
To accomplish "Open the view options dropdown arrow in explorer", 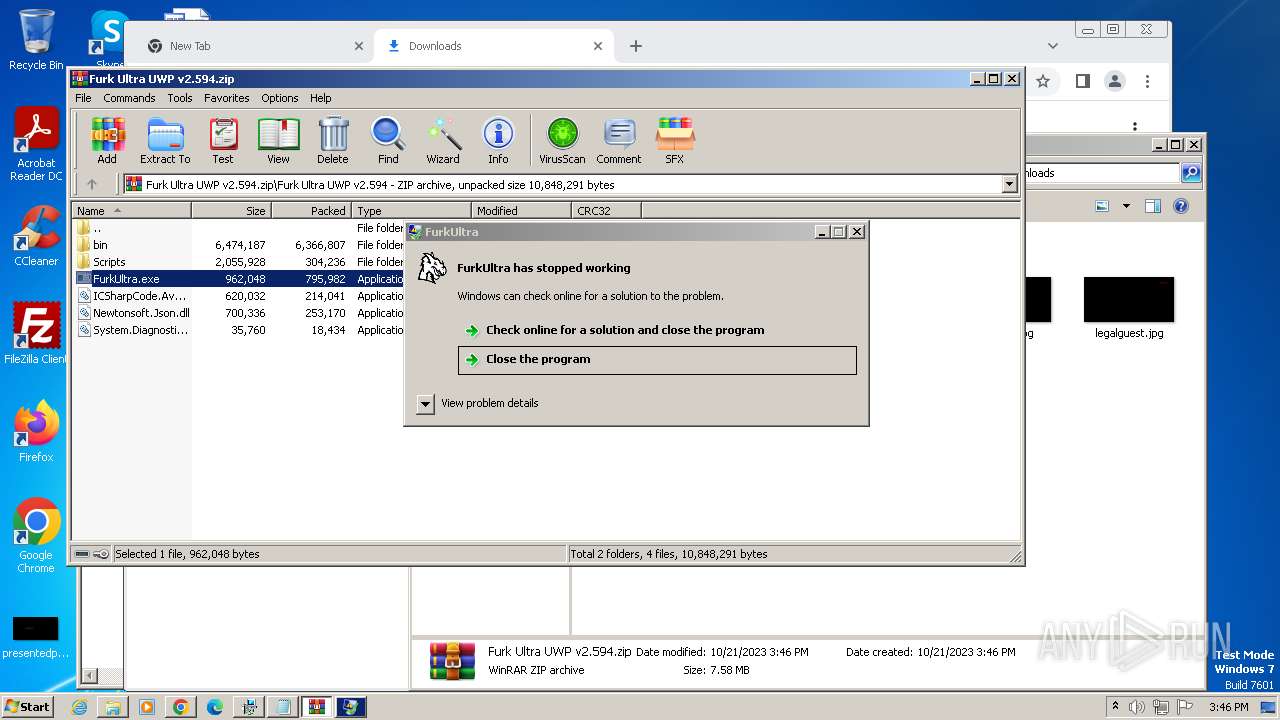I will (1126, 206).
